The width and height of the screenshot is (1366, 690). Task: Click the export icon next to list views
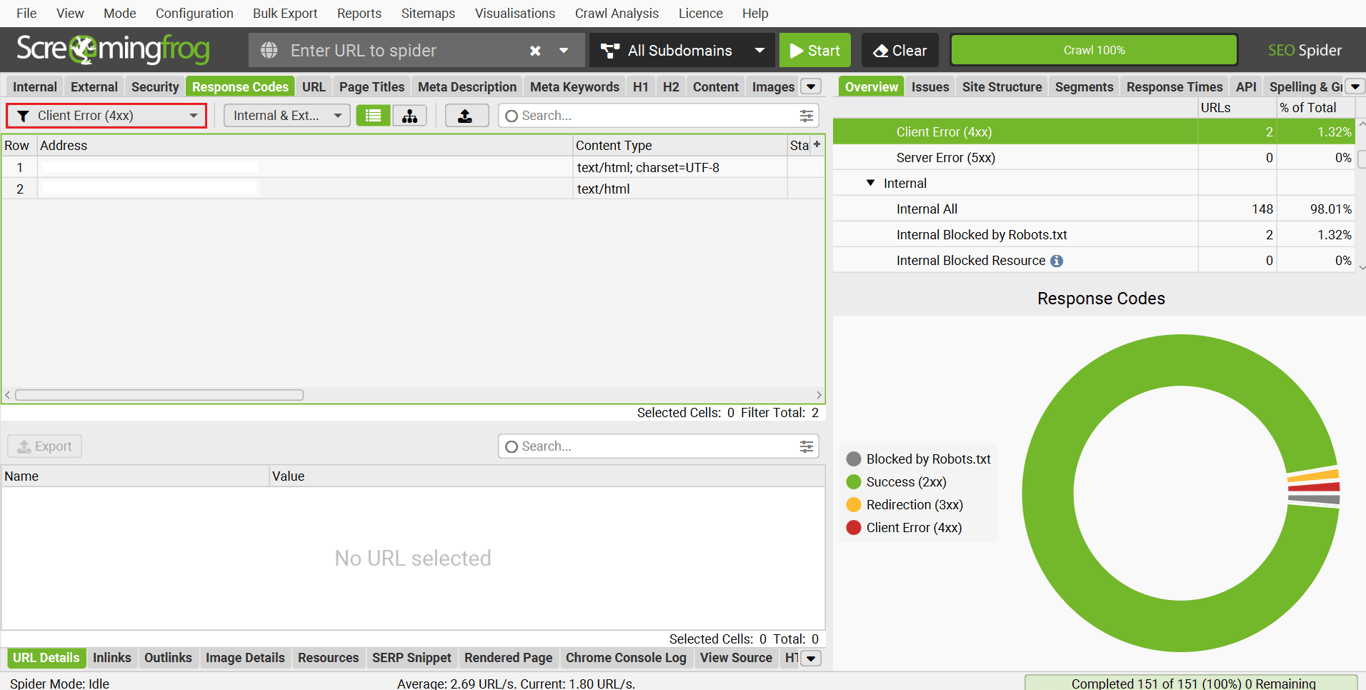pyautogui.click(x=466, y=115)
